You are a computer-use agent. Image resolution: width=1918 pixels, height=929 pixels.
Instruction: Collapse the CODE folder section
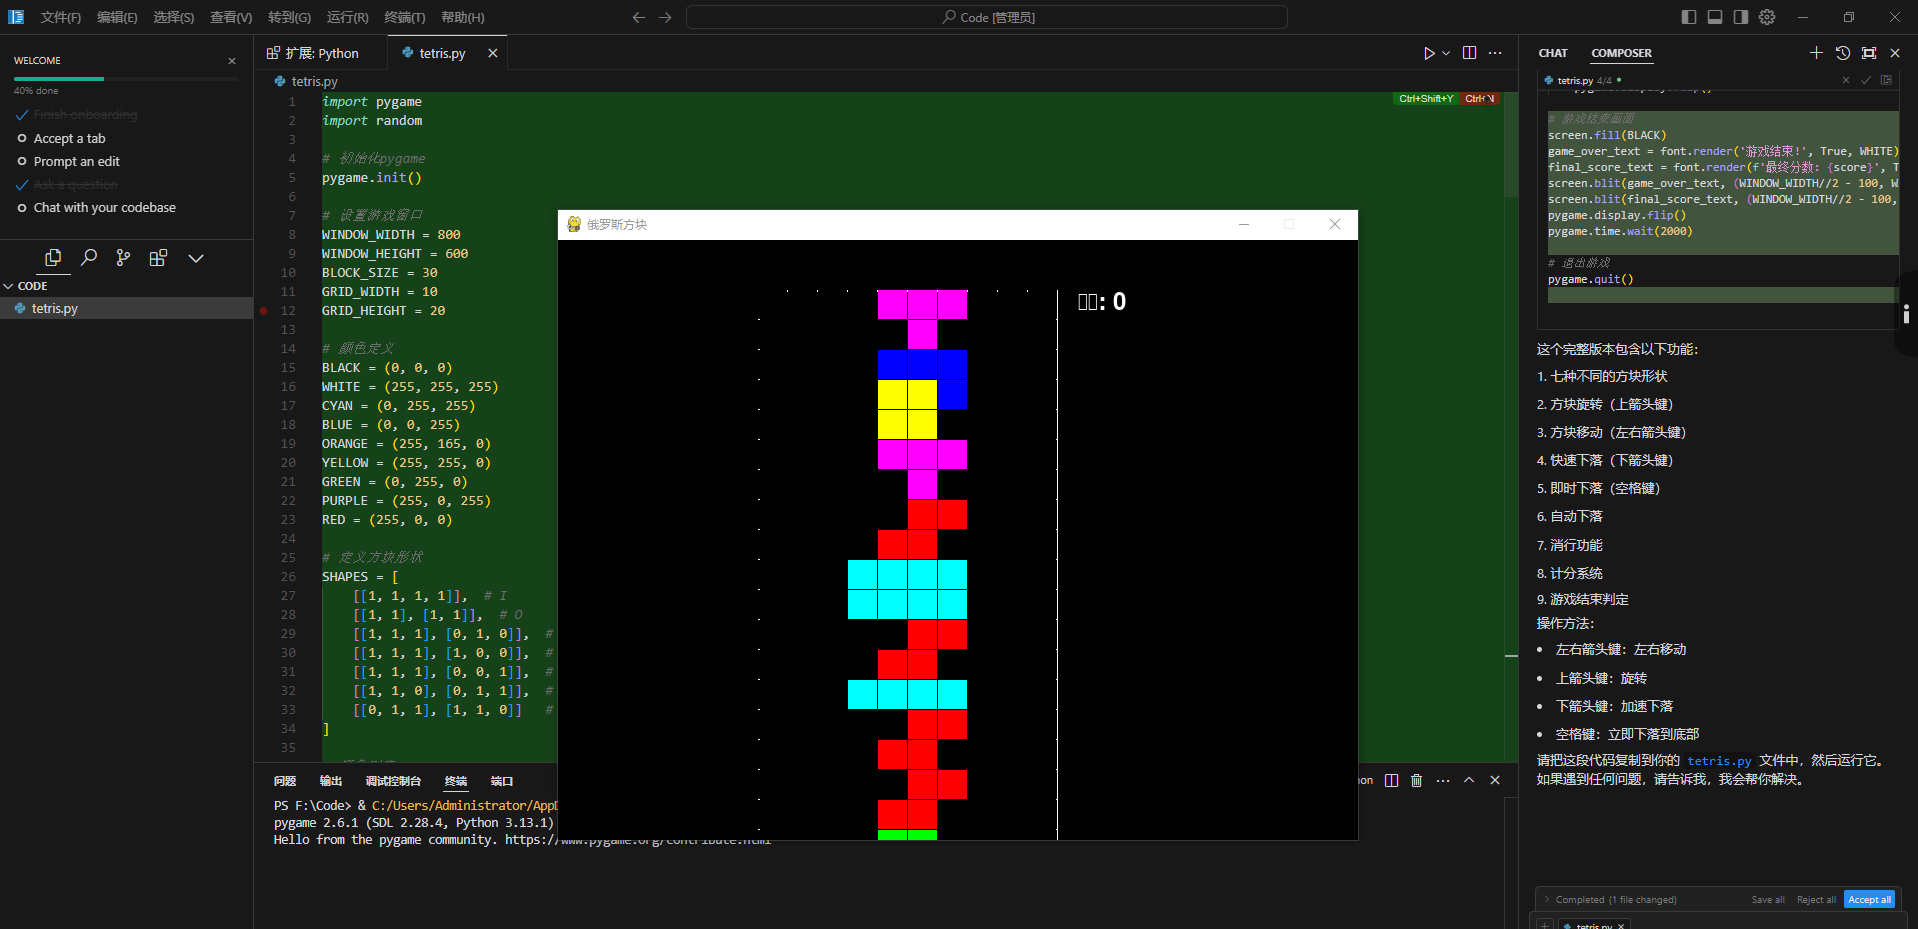coord(9,286)
